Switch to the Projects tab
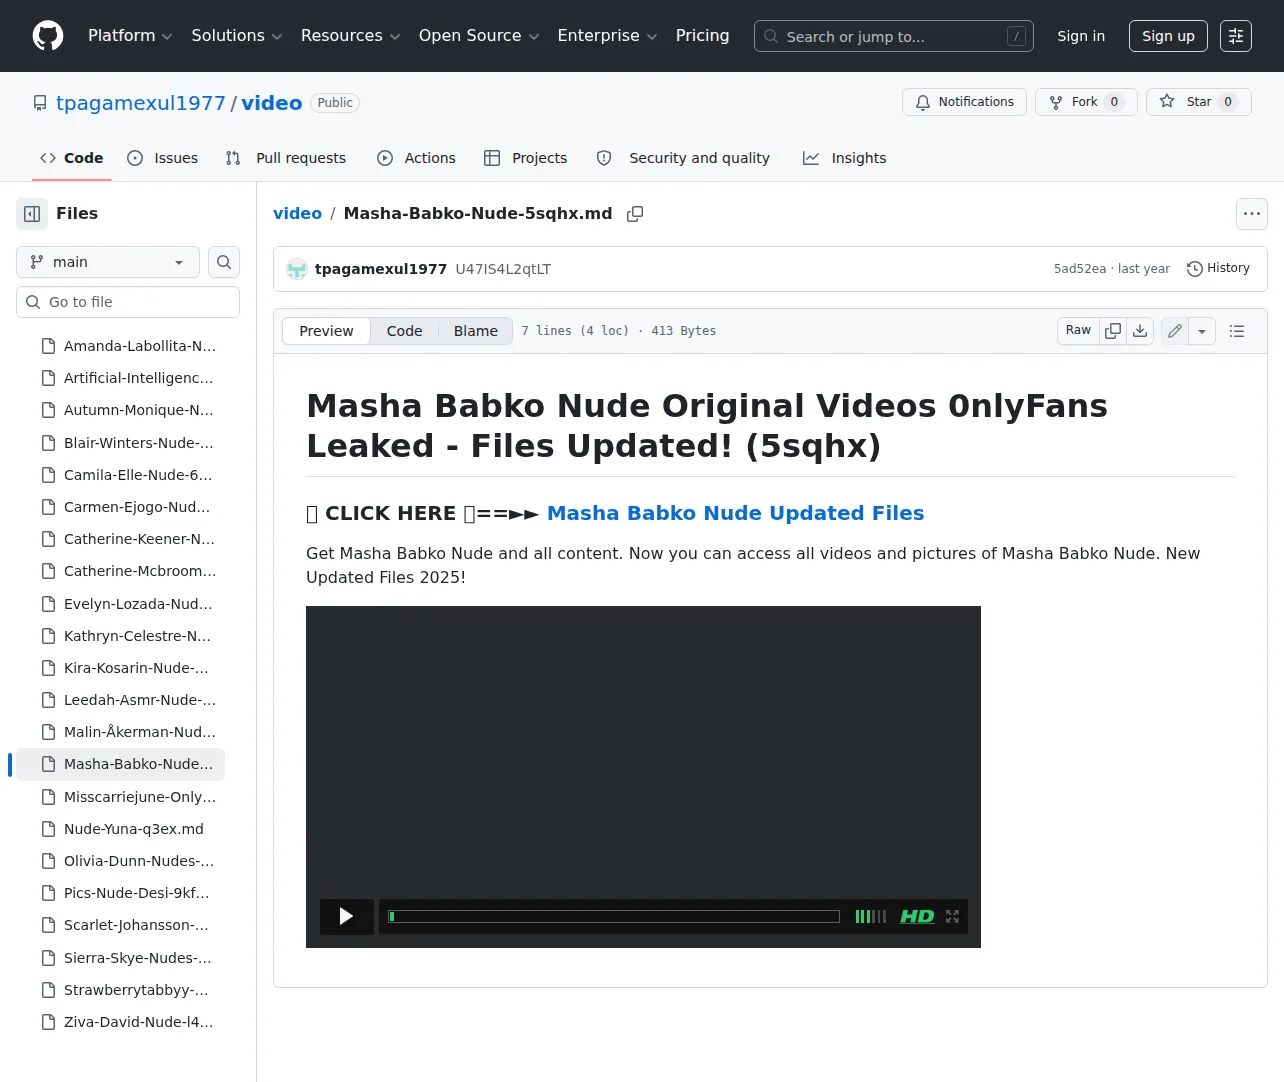The width and height of the screenshot is (1284, 1082). click(x=525, y=158)
